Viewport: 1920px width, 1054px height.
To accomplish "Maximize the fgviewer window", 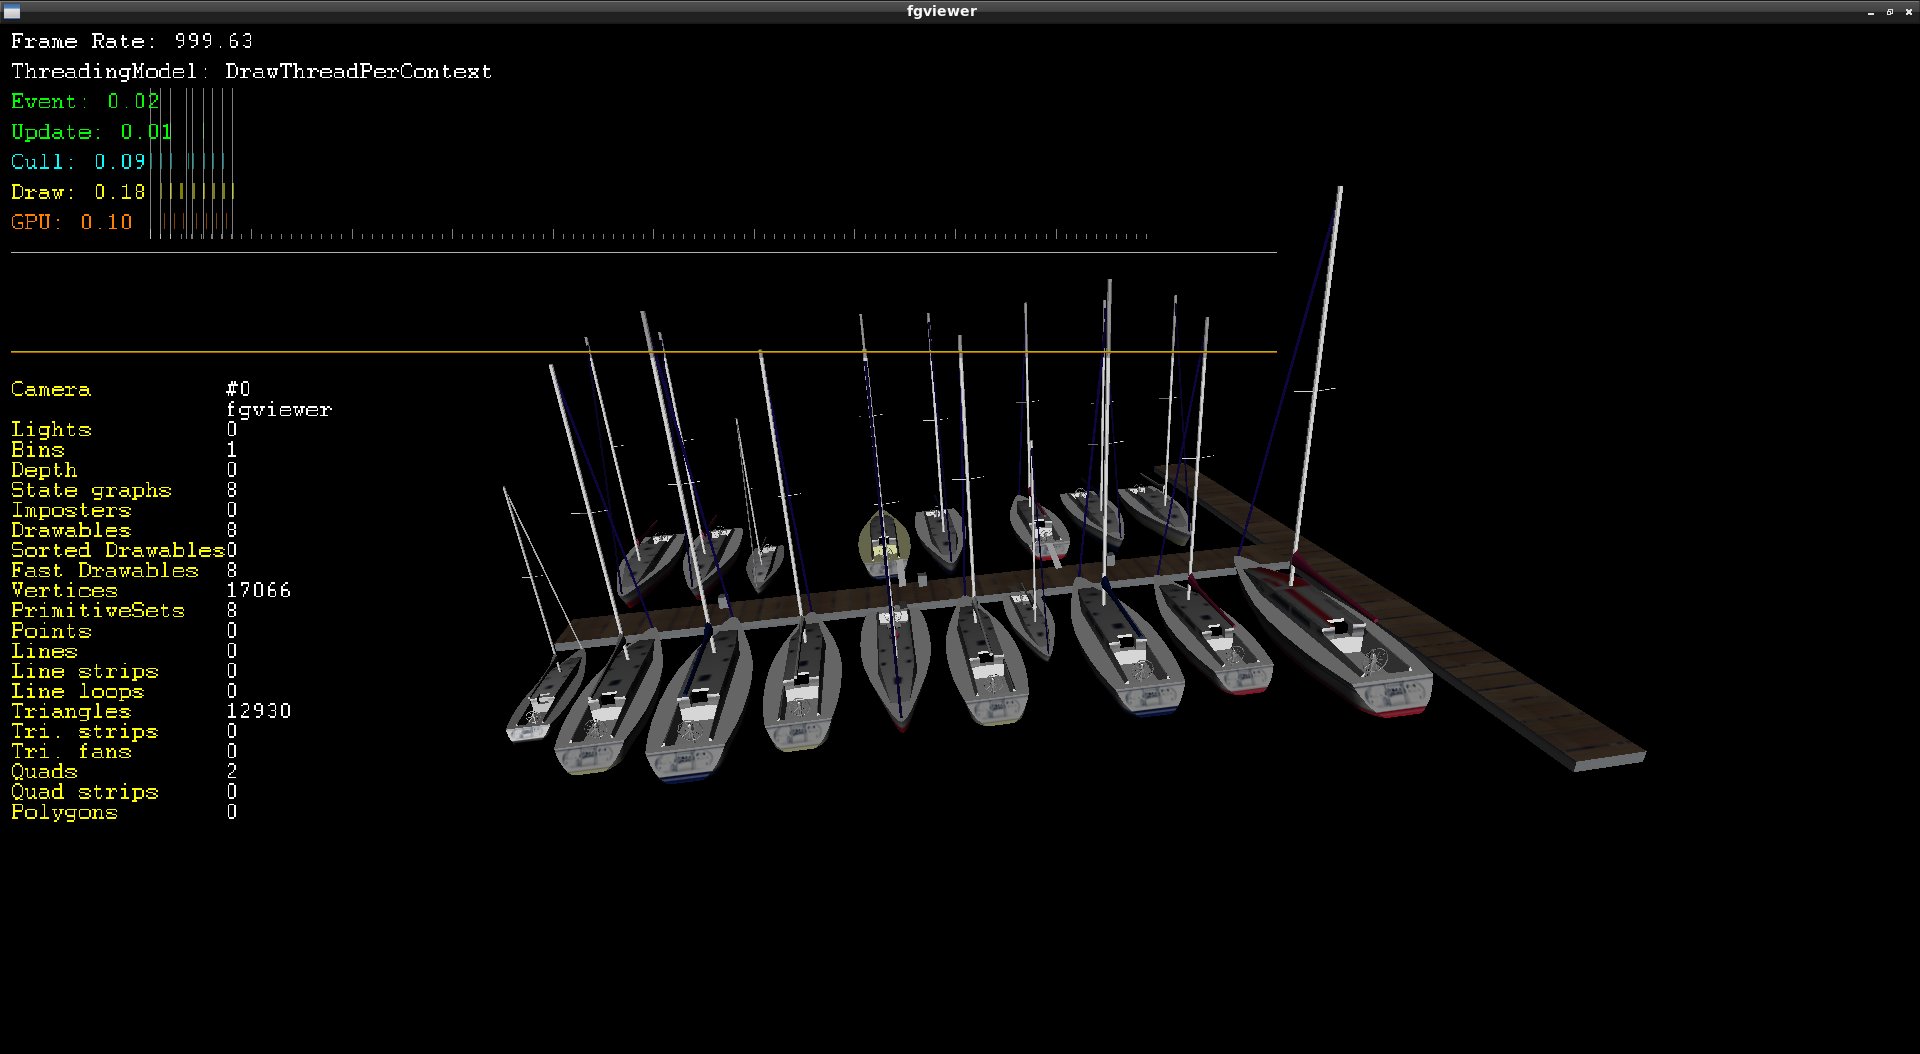I will click(x=1889, y=12).
